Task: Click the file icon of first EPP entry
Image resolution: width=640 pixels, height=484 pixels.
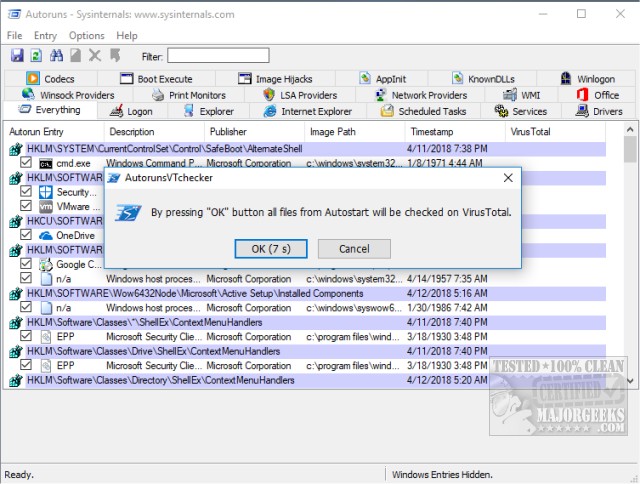Action: click(x=46, y=337)
